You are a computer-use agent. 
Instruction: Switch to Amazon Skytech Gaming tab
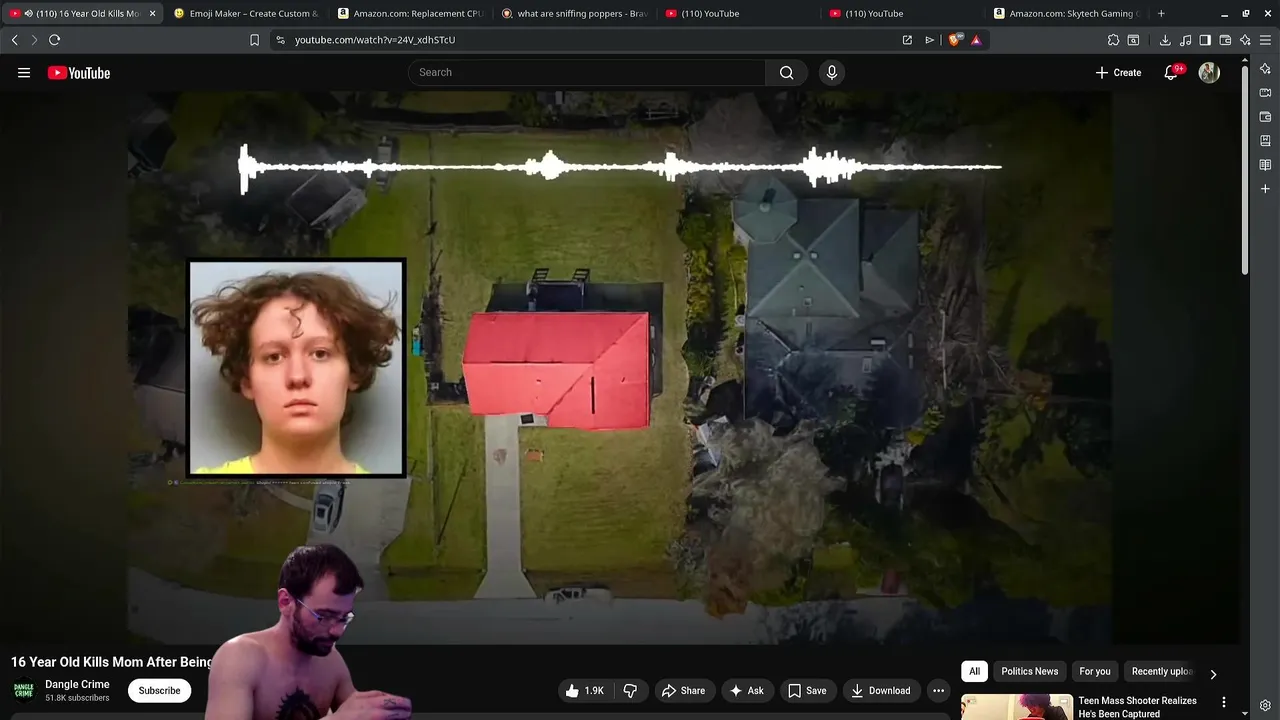point(1068,14)
